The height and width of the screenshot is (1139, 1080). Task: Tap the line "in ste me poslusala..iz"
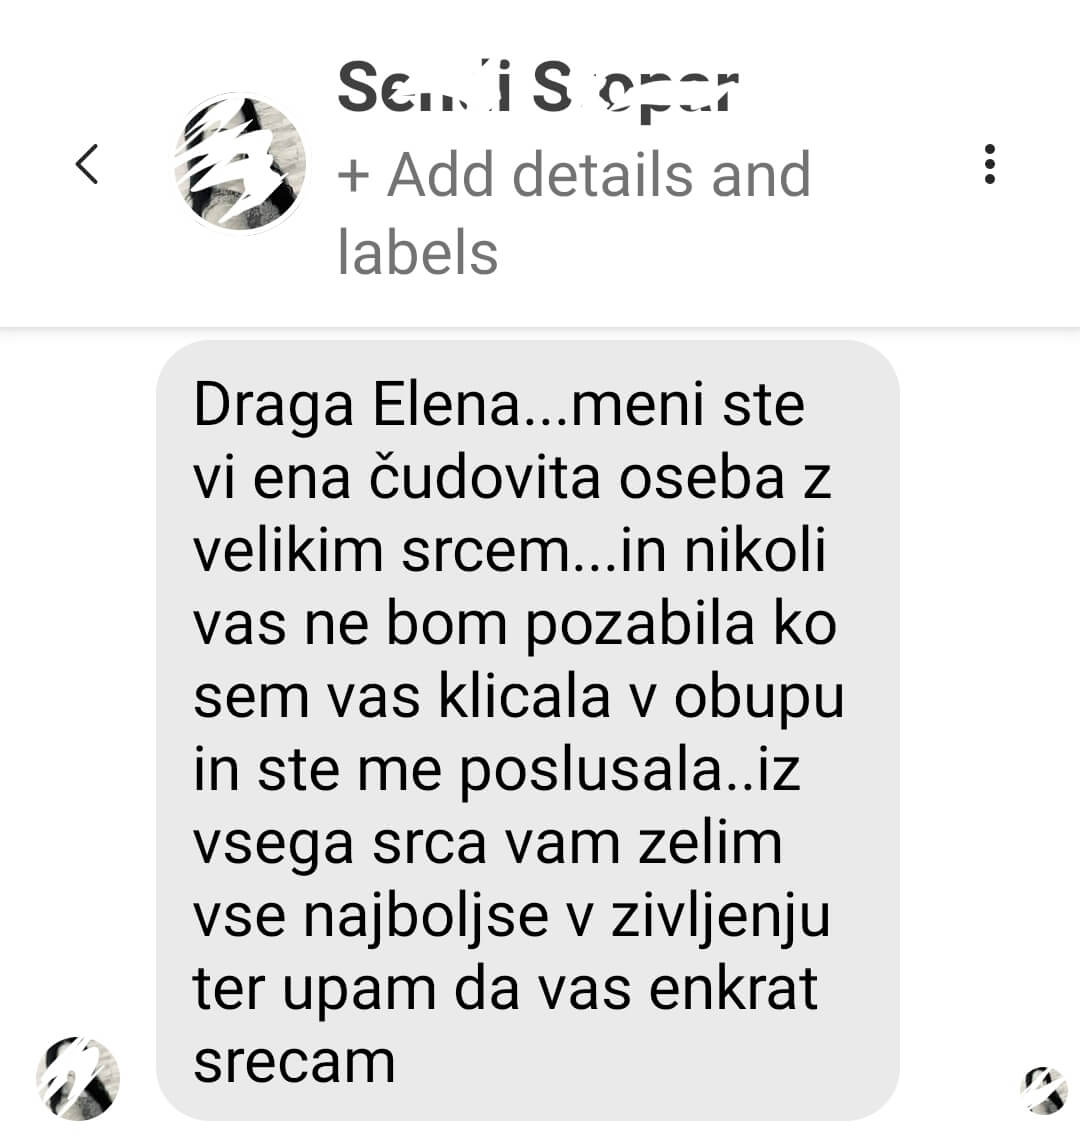tap(497, 771)
